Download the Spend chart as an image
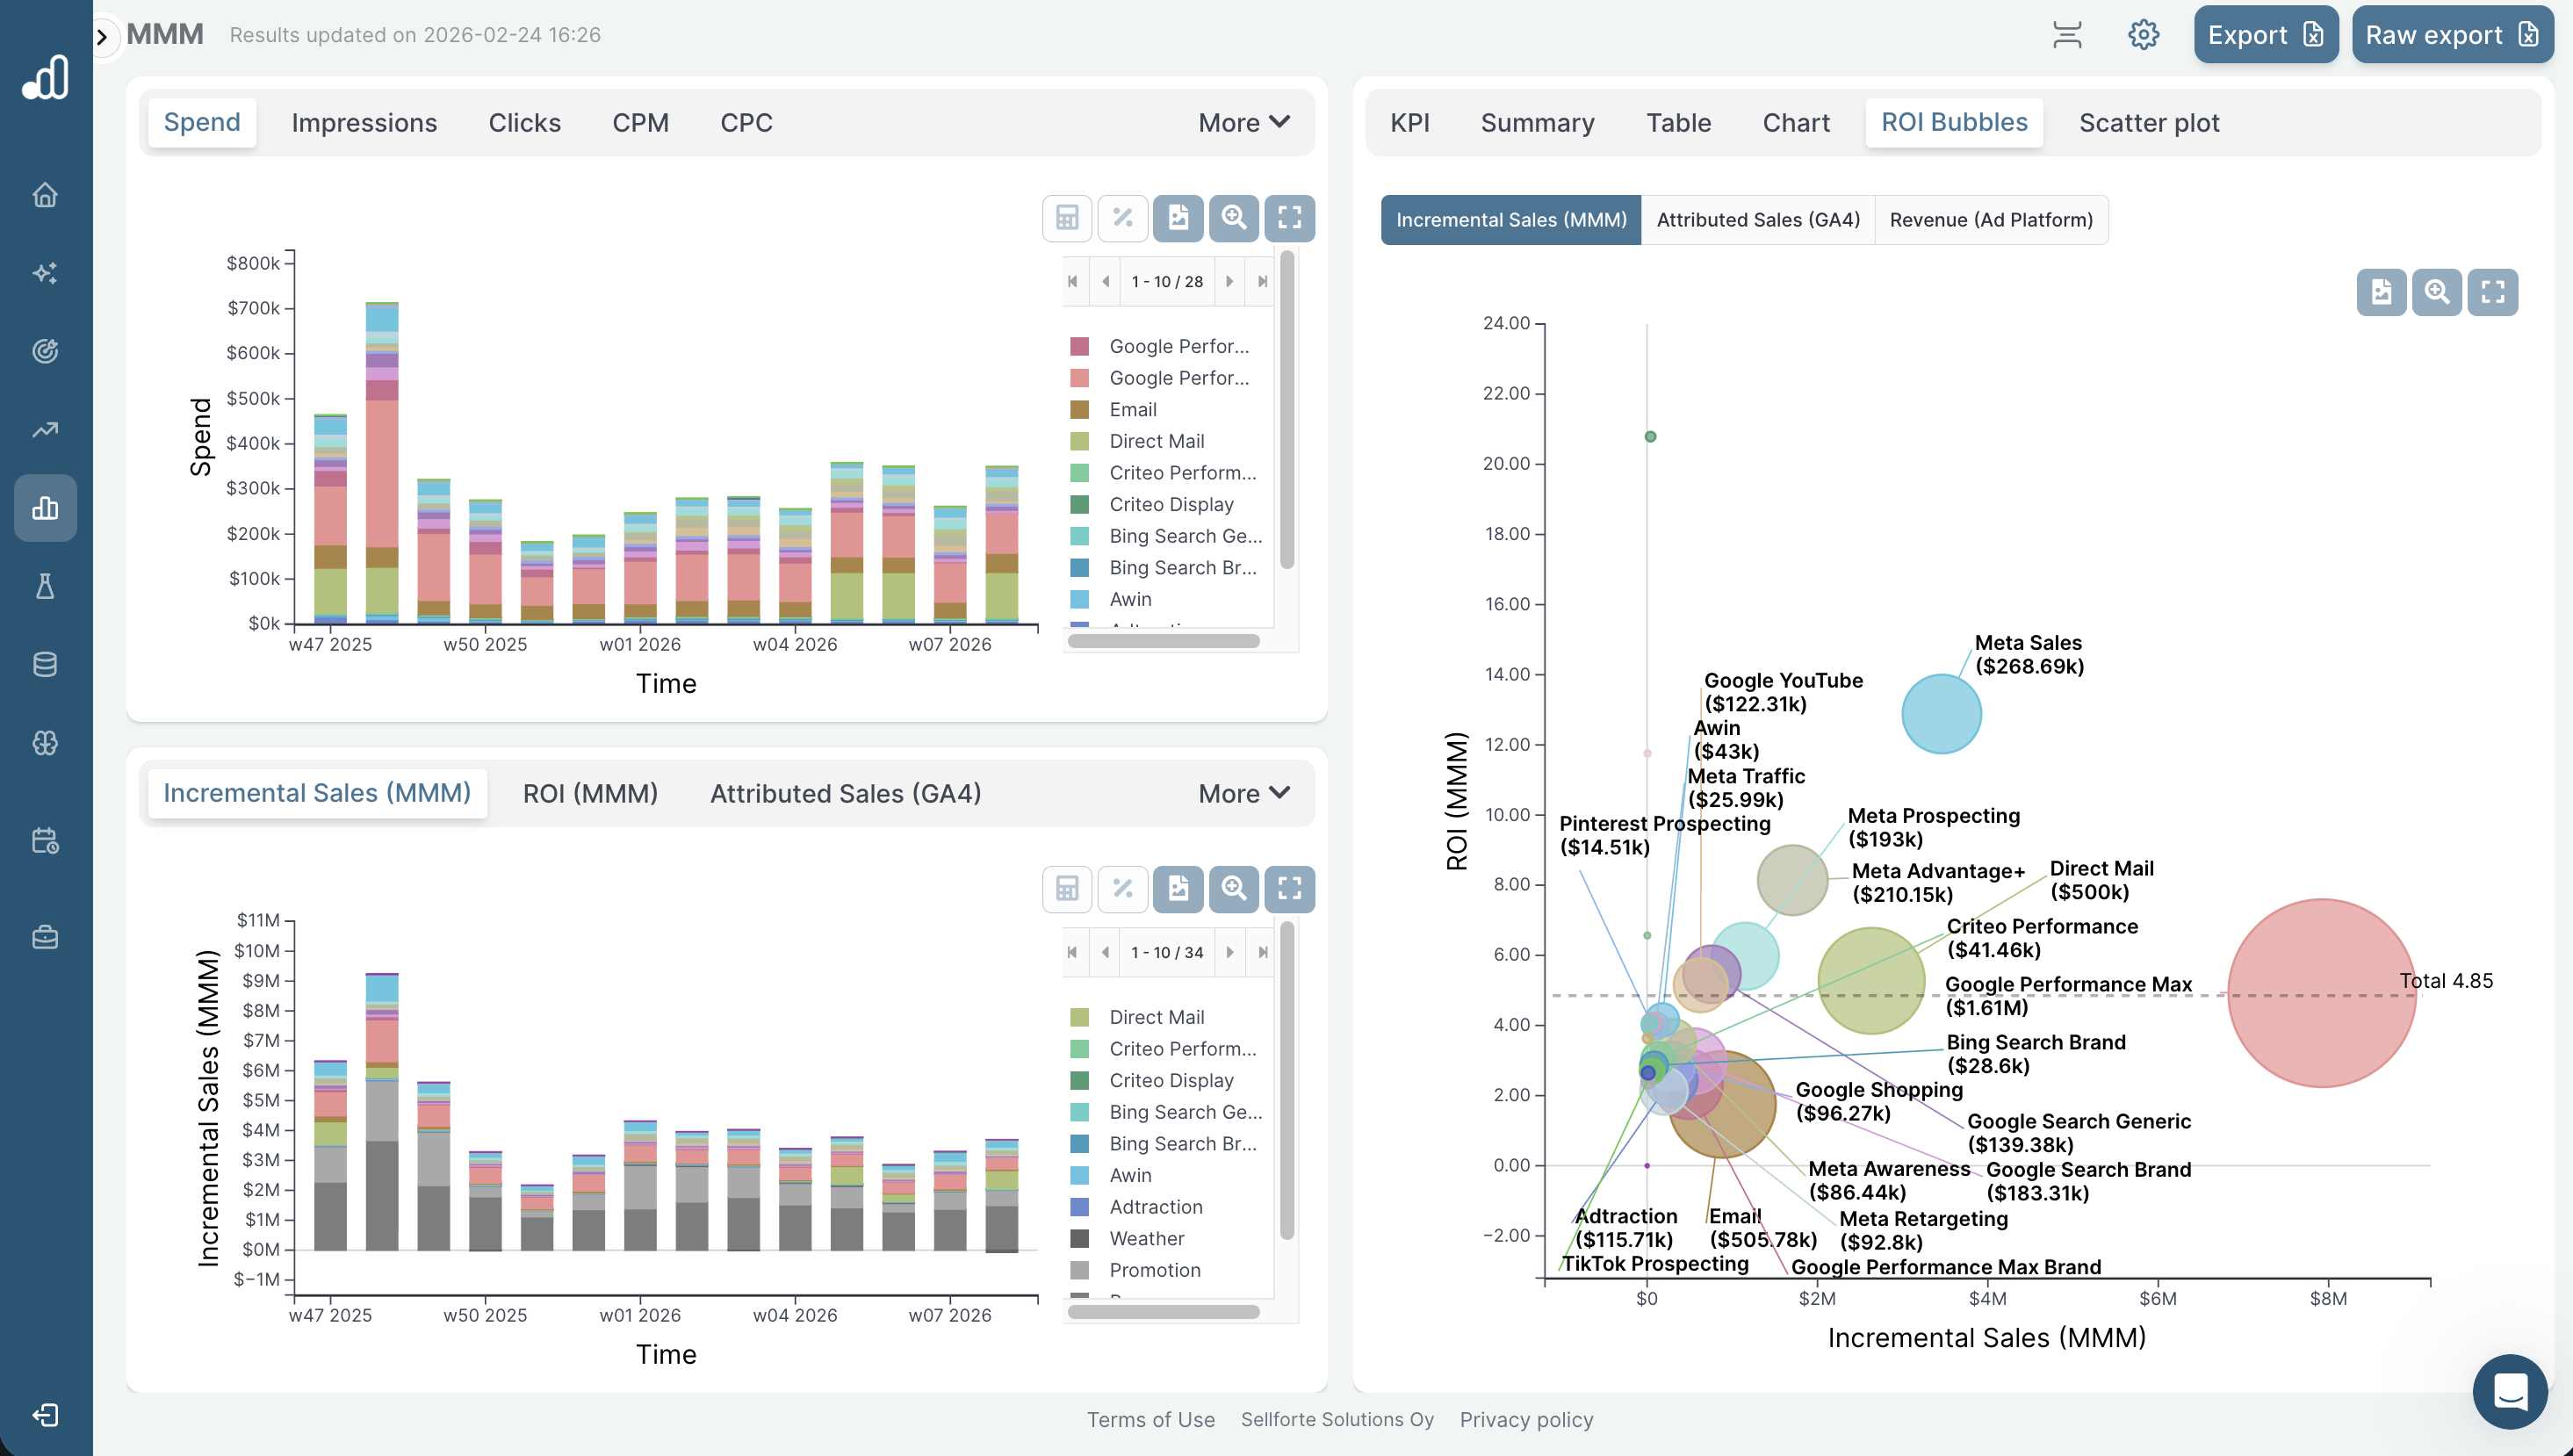This screenshot has width=2573, height=1456. point(1178,218)
